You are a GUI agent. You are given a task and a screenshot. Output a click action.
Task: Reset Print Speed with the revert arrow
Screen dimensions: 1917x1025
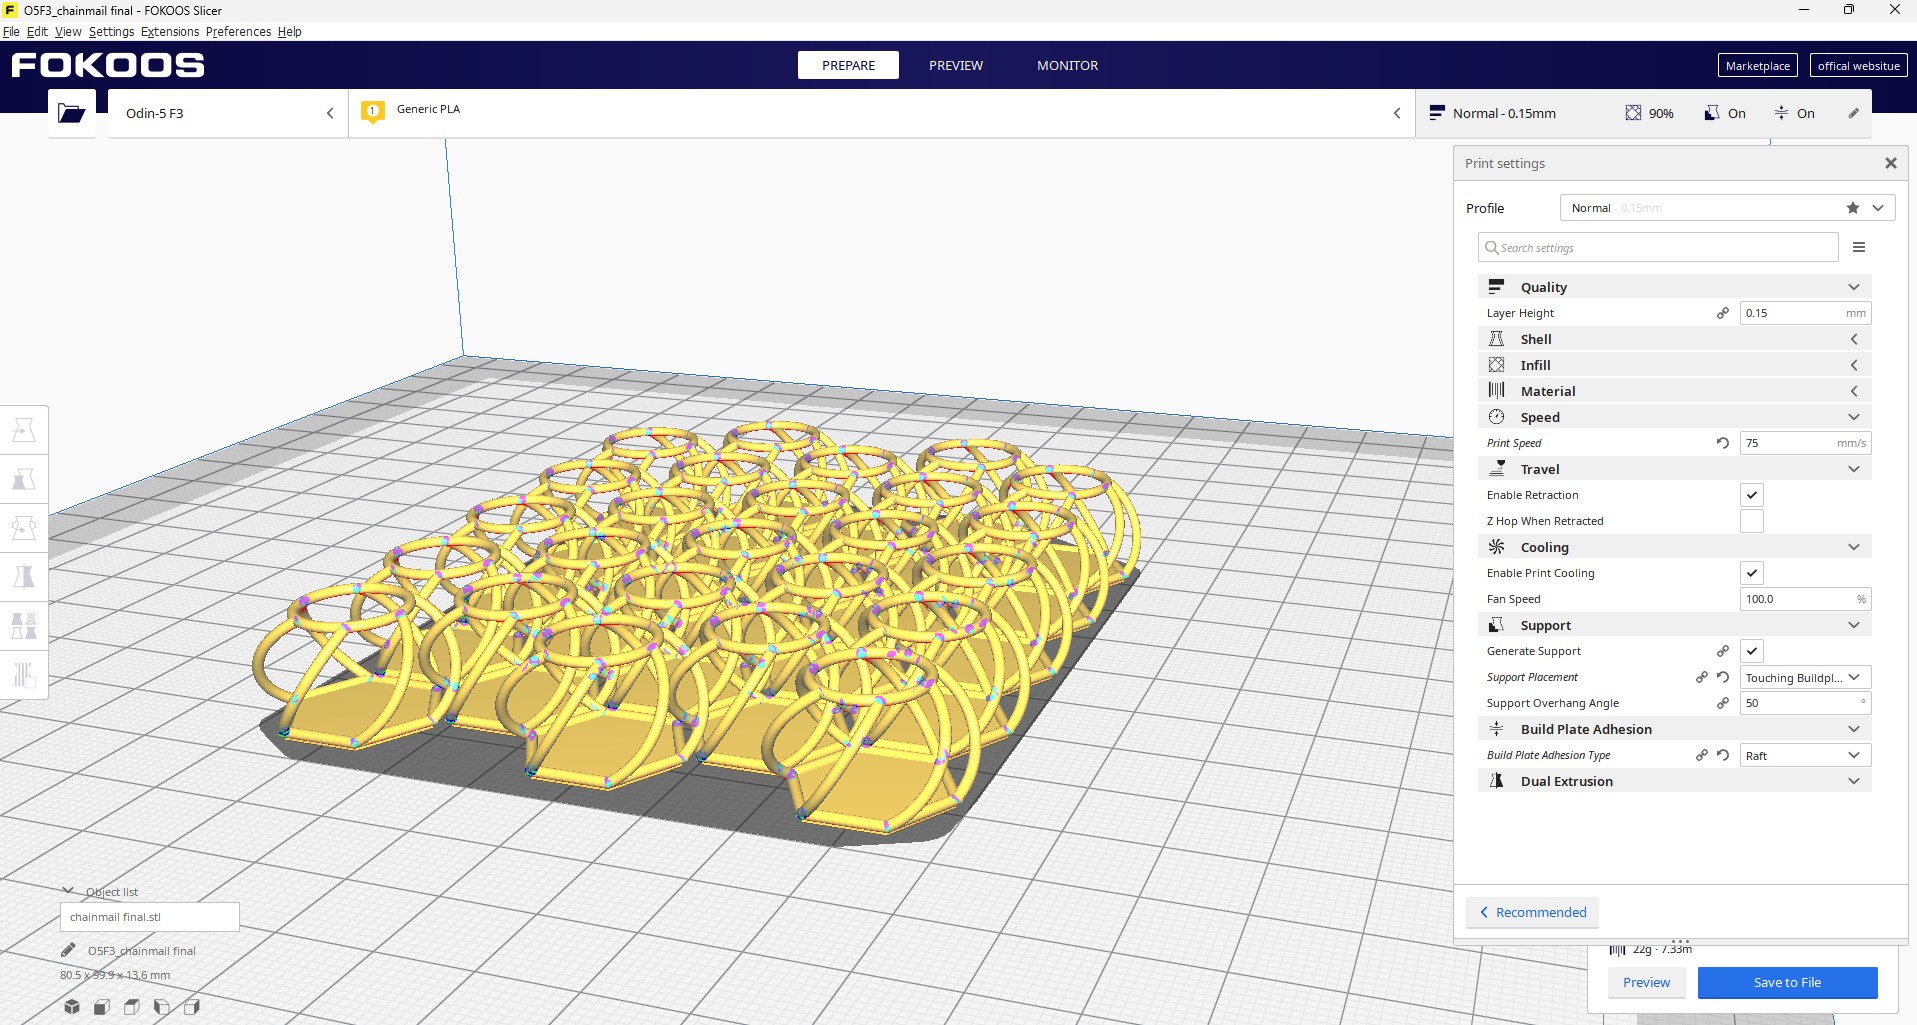pyautogui.click(x=1723, y=443)
